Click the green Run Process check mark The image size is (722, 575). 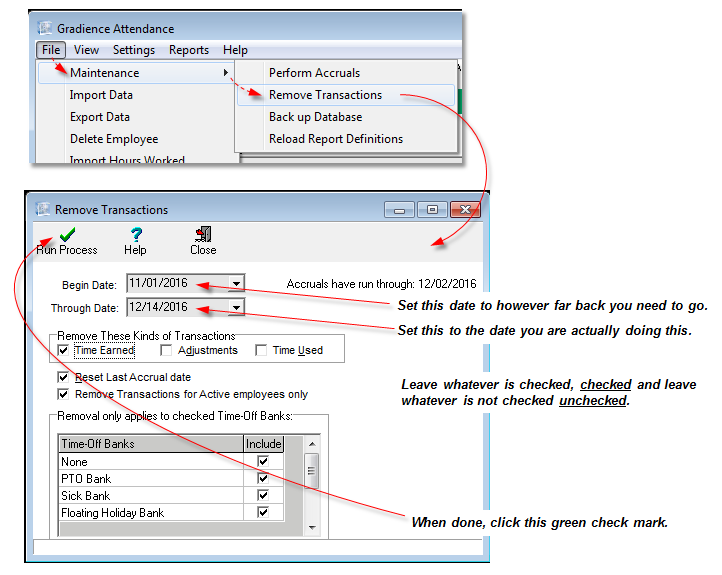pos(68,234)
